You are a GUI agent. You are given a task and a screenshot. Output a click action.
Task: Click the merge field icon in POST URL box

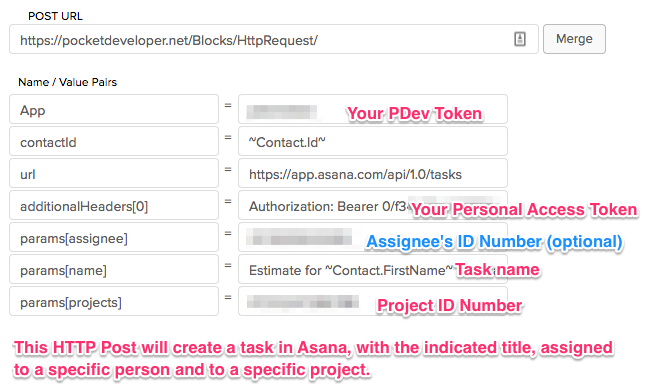coord(520,39)
